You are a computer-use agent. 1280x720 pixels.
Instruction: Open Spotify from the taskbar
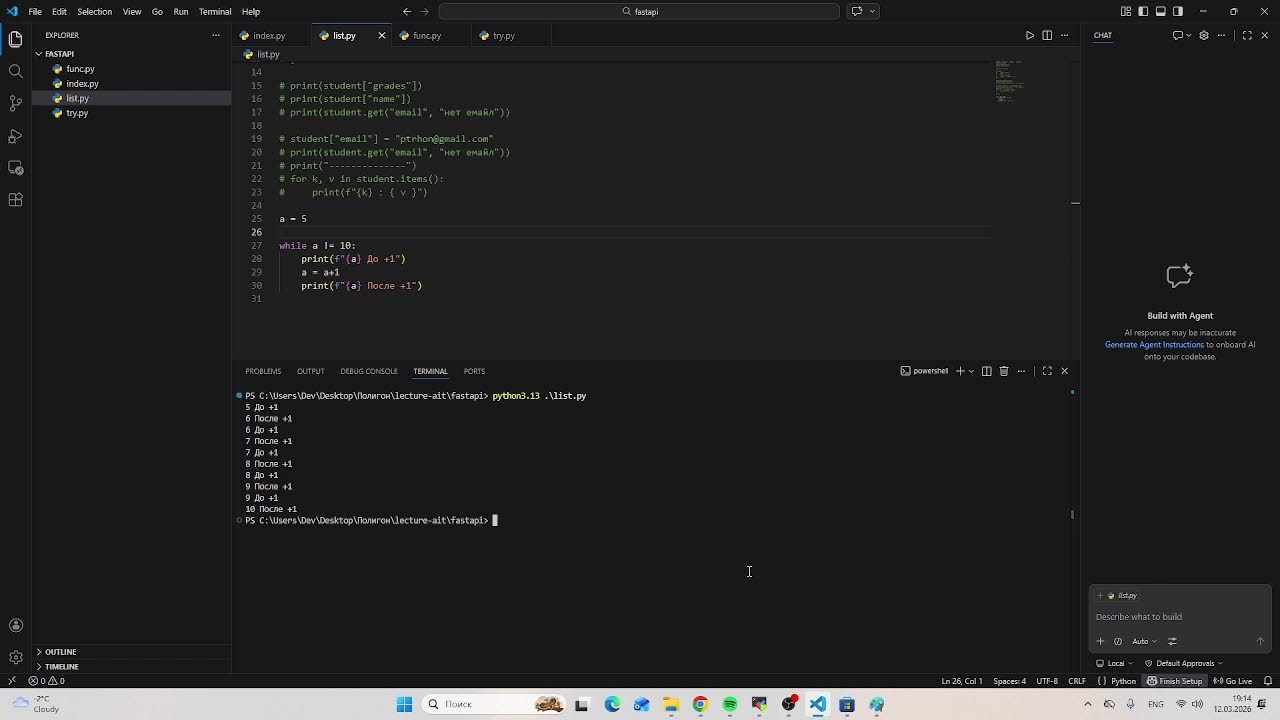730,704
